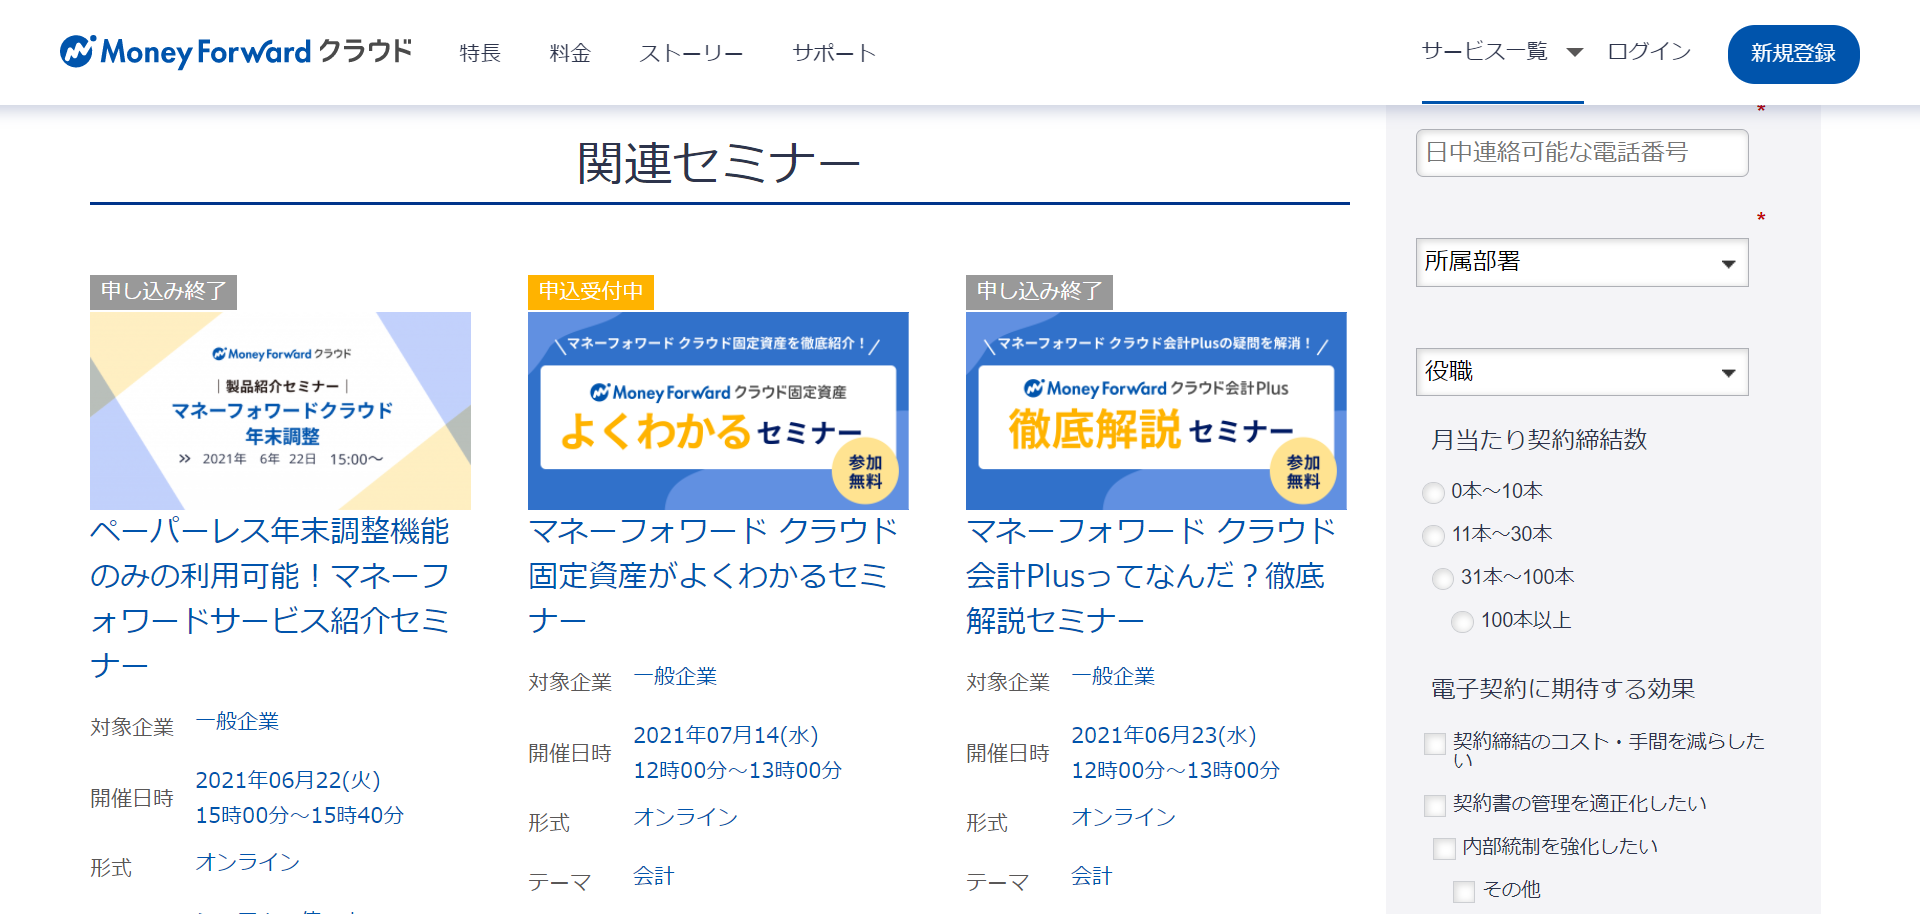Image resolution: width=1920 pixels, height=914 pixels.
Task: Focus the 日中連絡可能な電話番号 input field
Action: click(1582, 153)
